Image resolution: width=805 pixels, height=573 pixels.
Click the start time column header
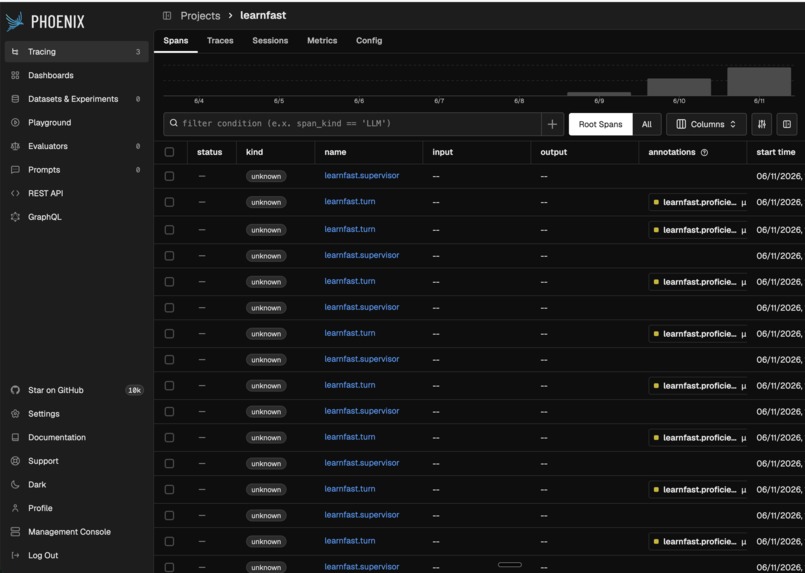pyautogui.click(x=776, y=152)
